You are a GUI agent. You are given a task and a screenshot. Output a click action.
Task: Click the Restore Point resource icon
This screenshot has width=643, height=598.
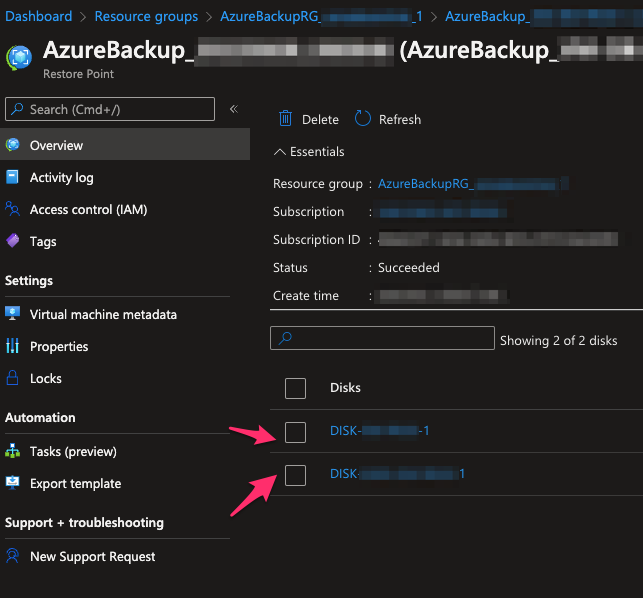click(x=19, y=57)
